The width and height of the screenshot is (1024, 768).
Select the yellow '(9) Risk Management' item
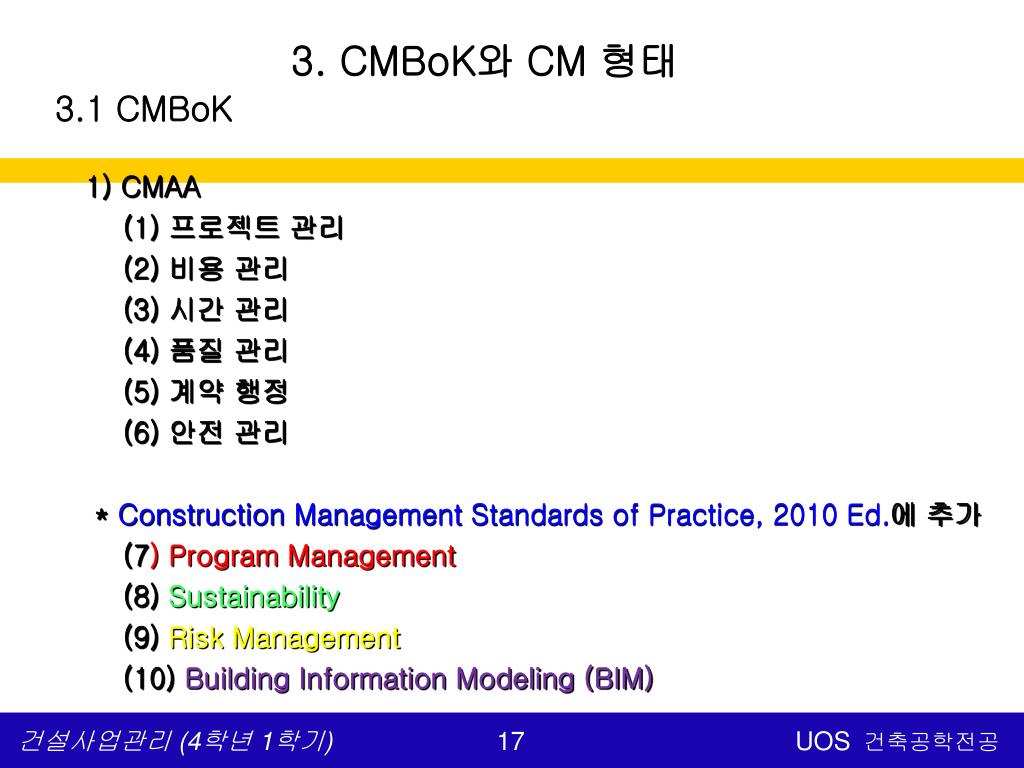[262, 638]
